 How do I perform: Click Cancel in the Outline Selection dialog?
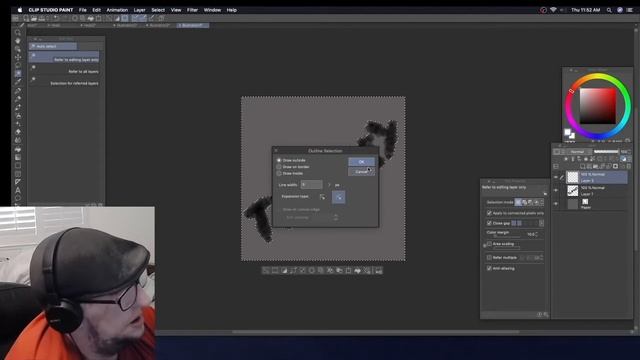point(361,172)
